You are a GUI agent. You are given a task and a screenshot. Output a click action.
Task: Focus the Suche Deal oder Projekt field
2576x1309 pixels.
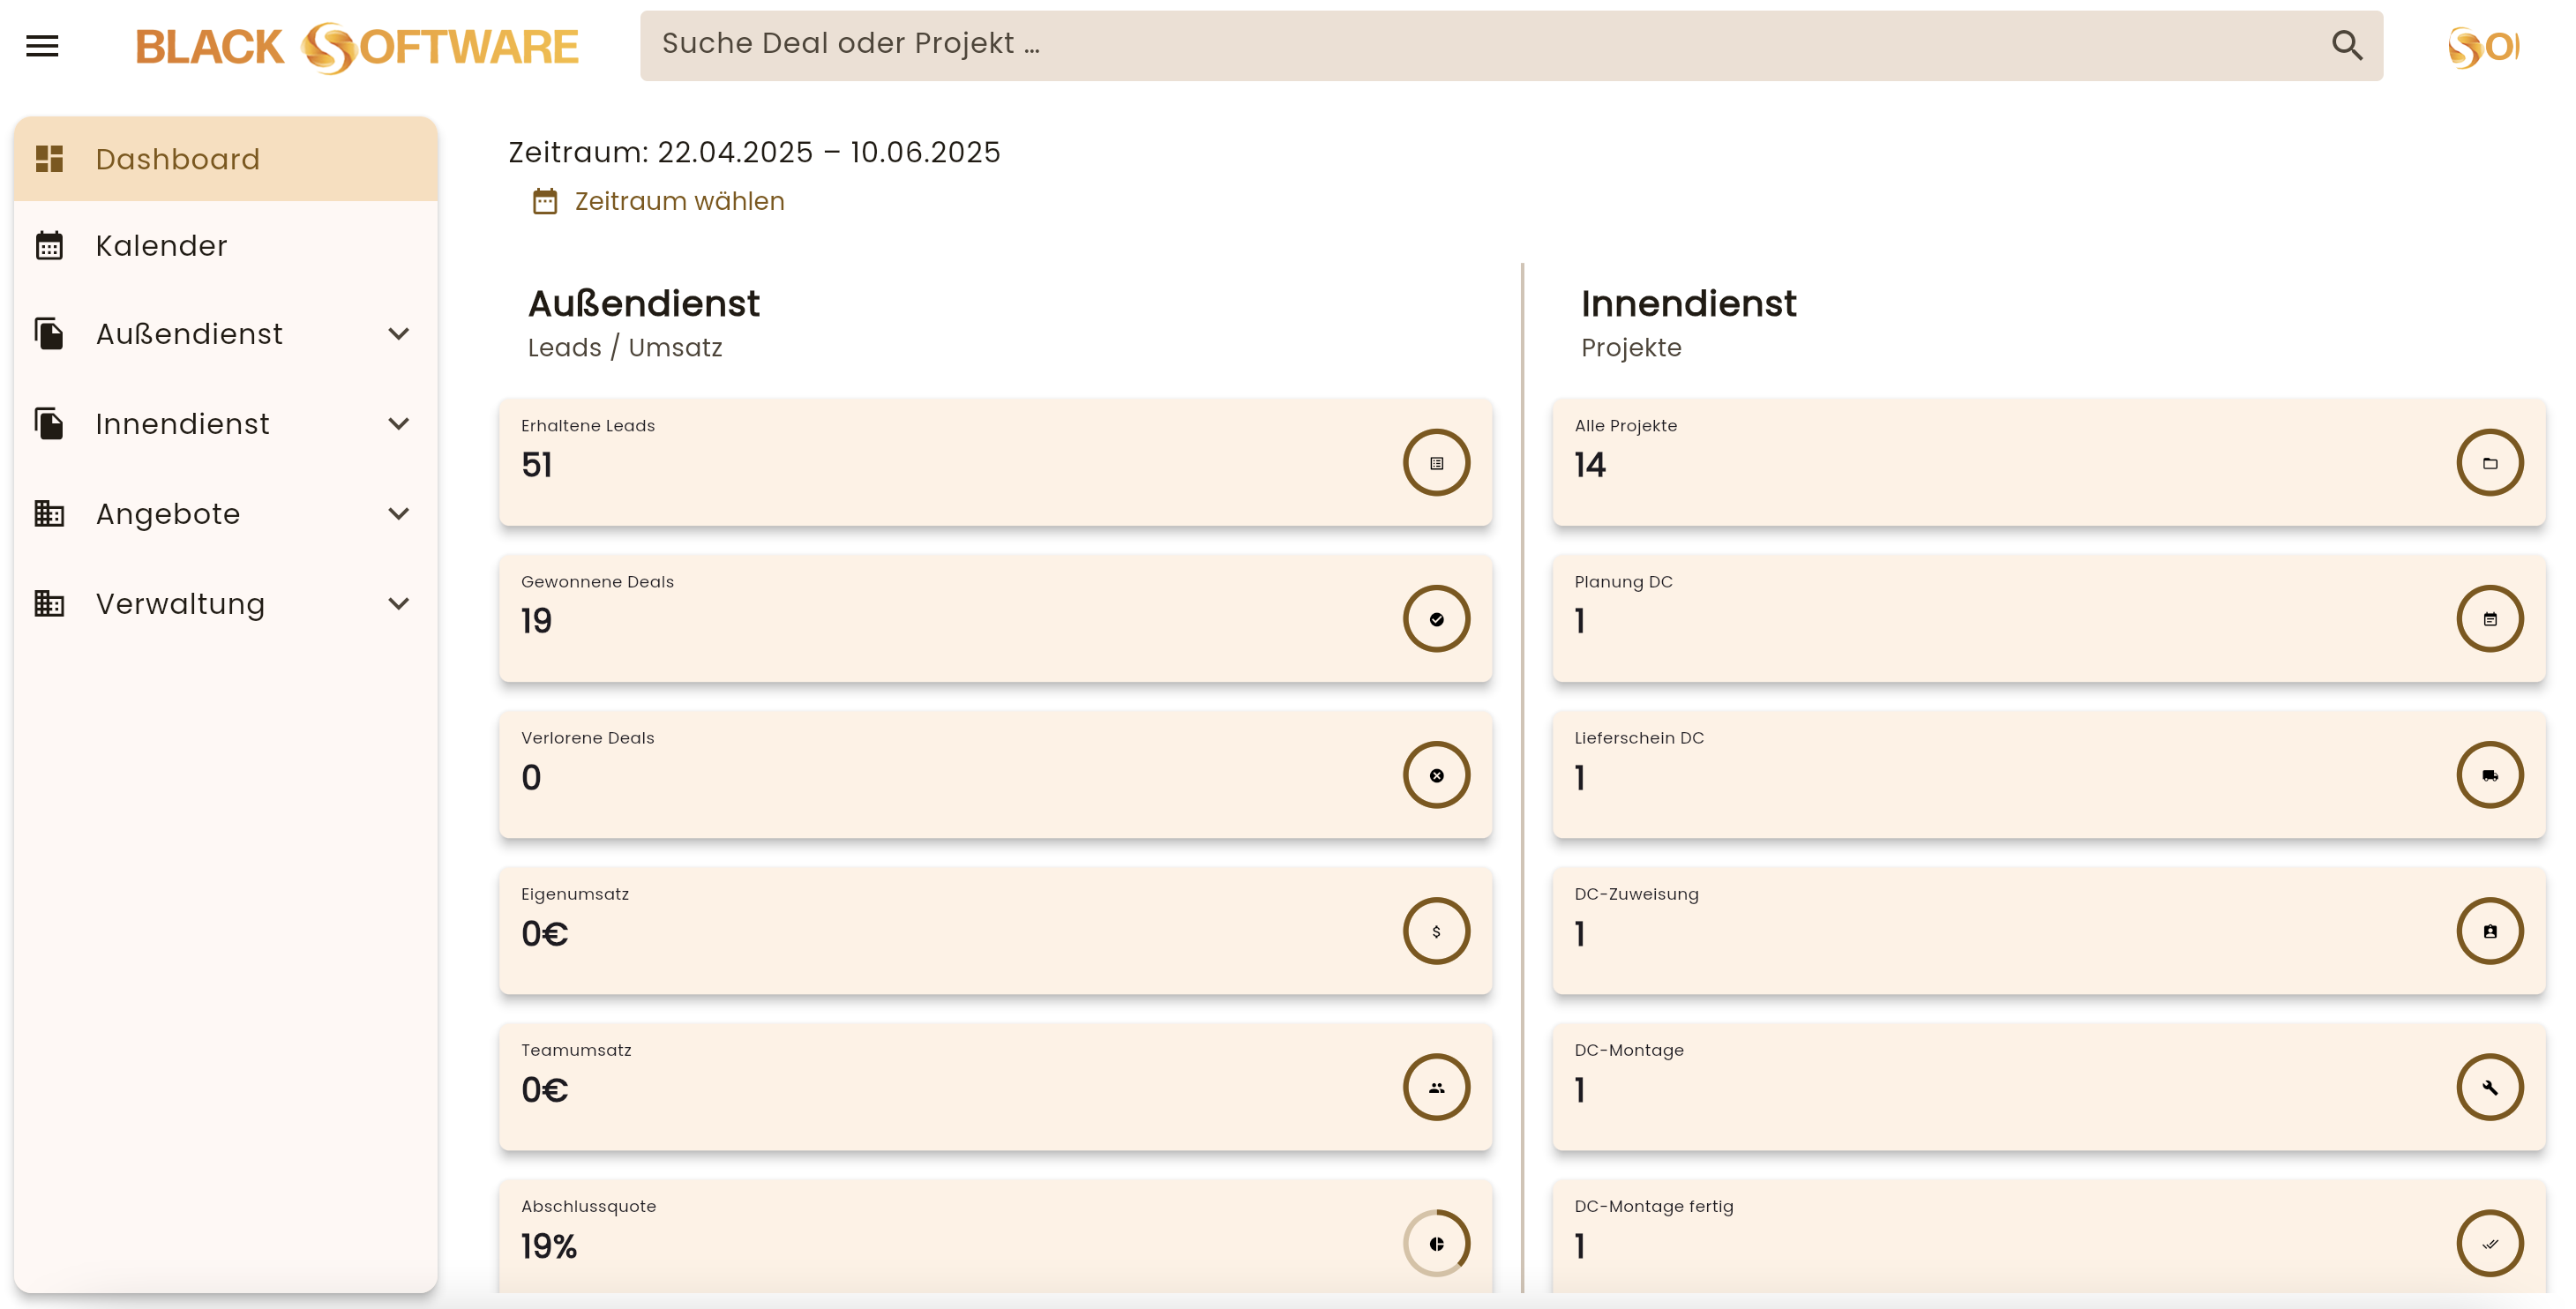pos(1480,45)
